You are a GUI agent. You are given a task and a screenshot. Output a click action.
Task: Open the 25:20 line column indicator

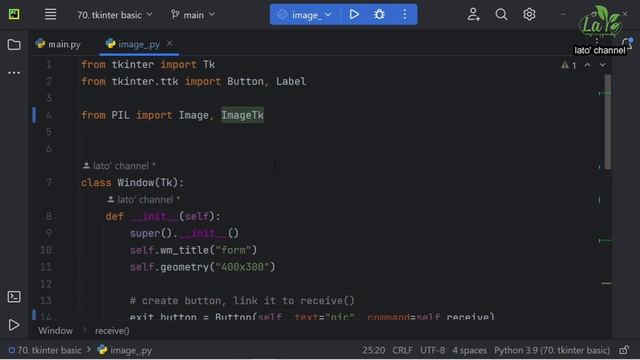click(373, 350)
